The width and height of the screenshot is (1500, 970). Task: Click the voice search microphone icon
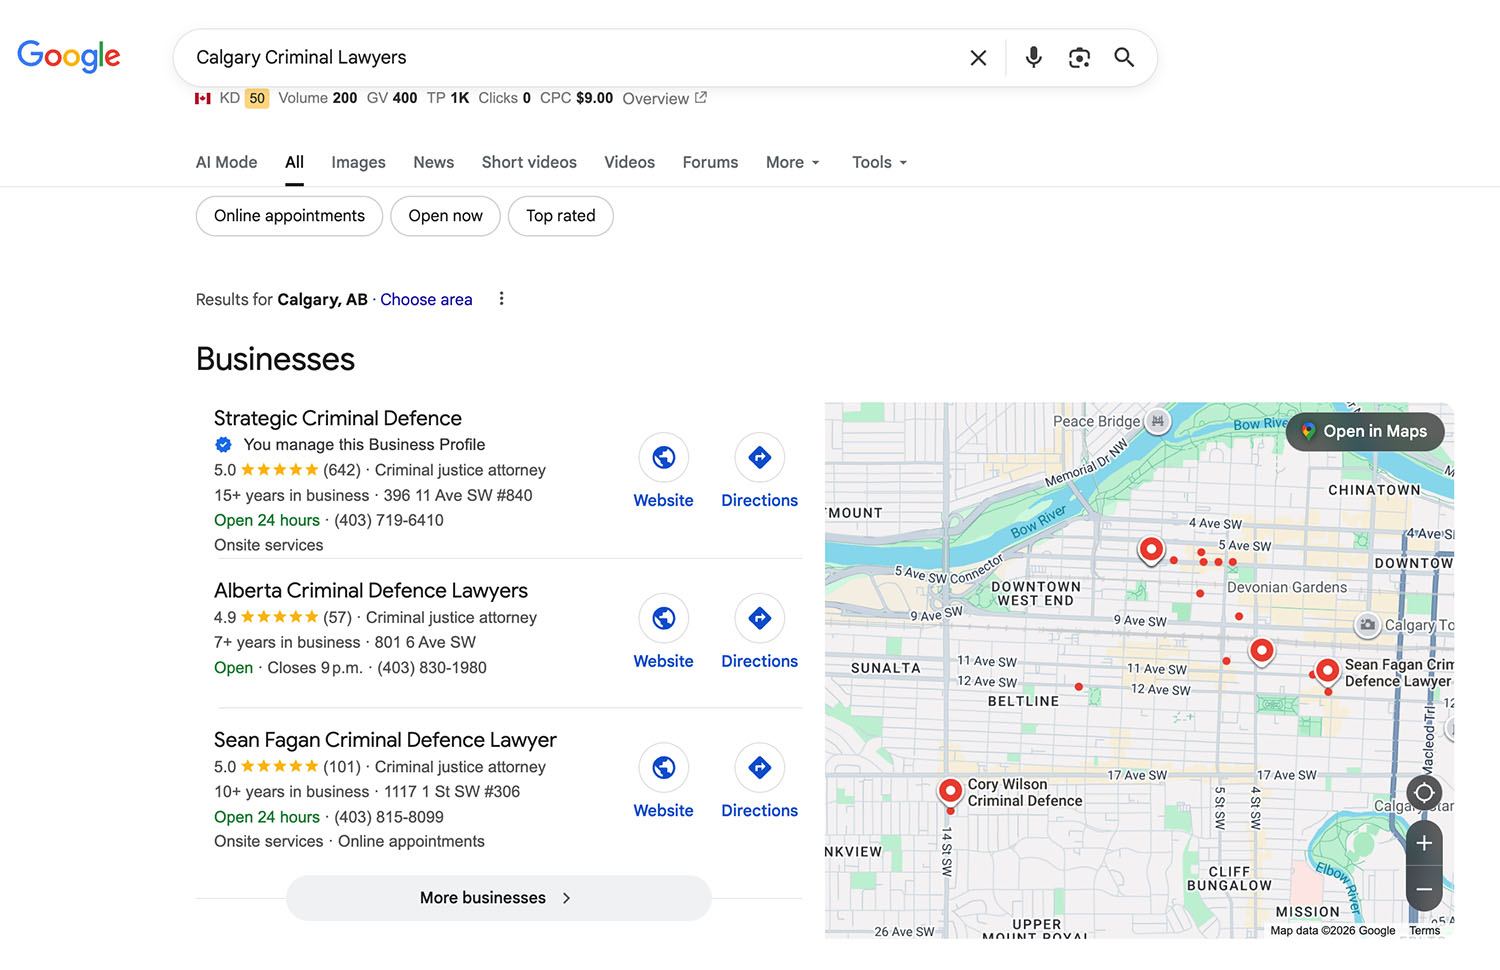pos(1033,57)
